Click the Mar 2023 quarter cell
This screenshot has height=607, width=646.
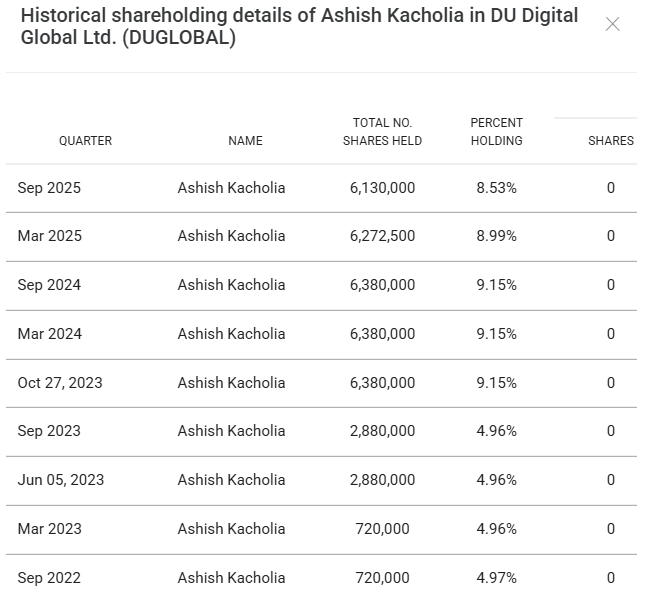coord(49,529)
